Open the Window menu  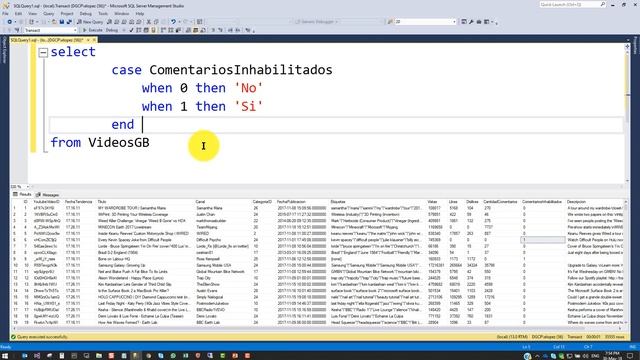tap(122, 13)
